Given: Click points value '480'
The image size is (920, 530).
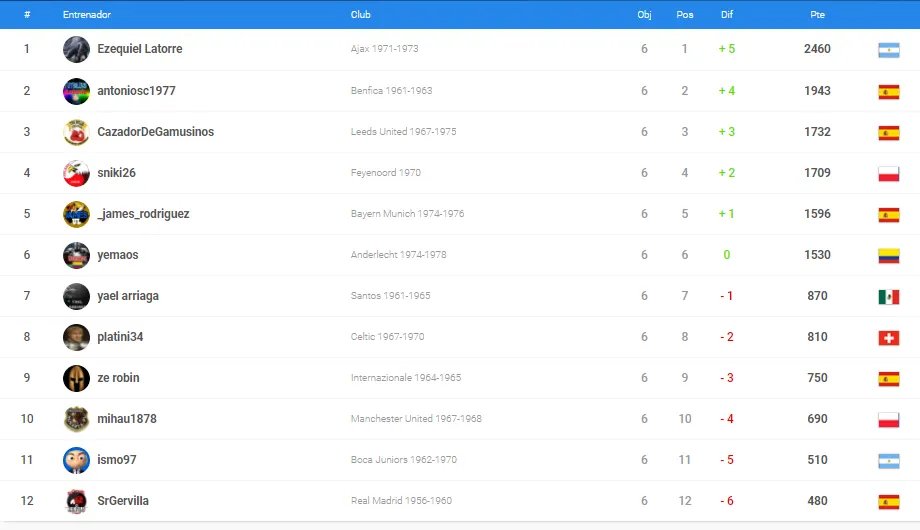Looking at the screenshot, I should pyautogui.click(x=817, y=501).
